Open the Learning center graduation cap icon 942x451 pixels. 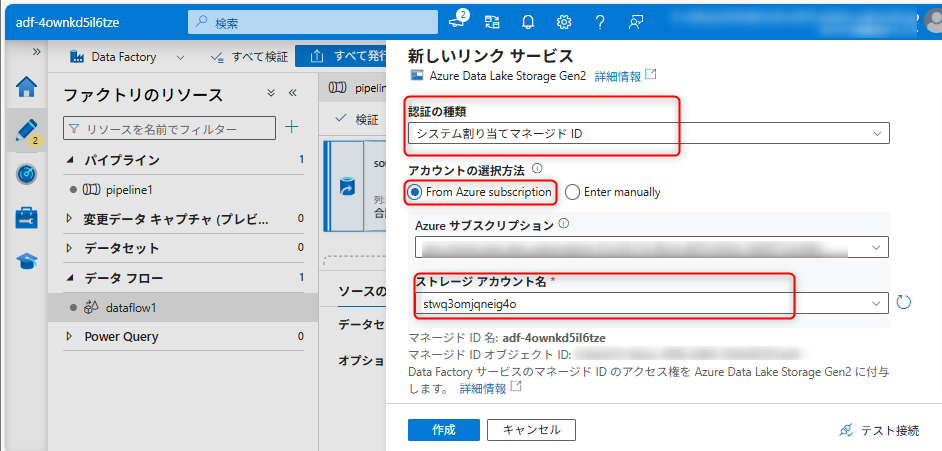tap(27, 260)
